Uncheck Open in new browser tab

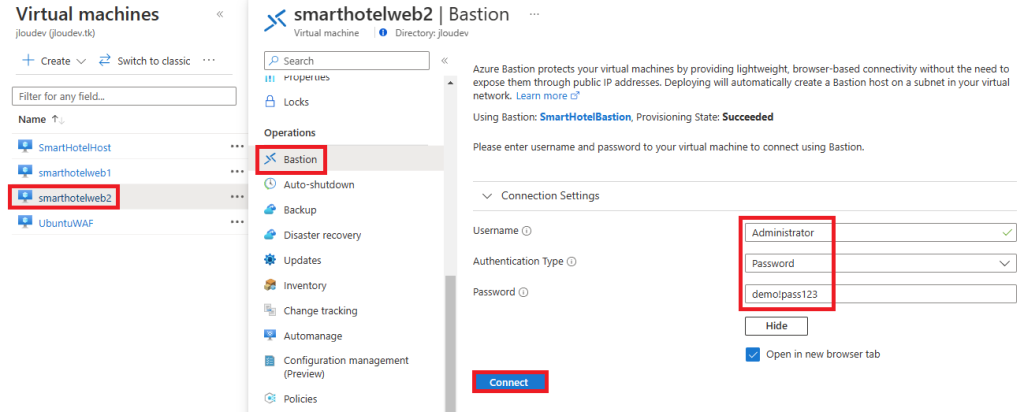click(752, 355)
